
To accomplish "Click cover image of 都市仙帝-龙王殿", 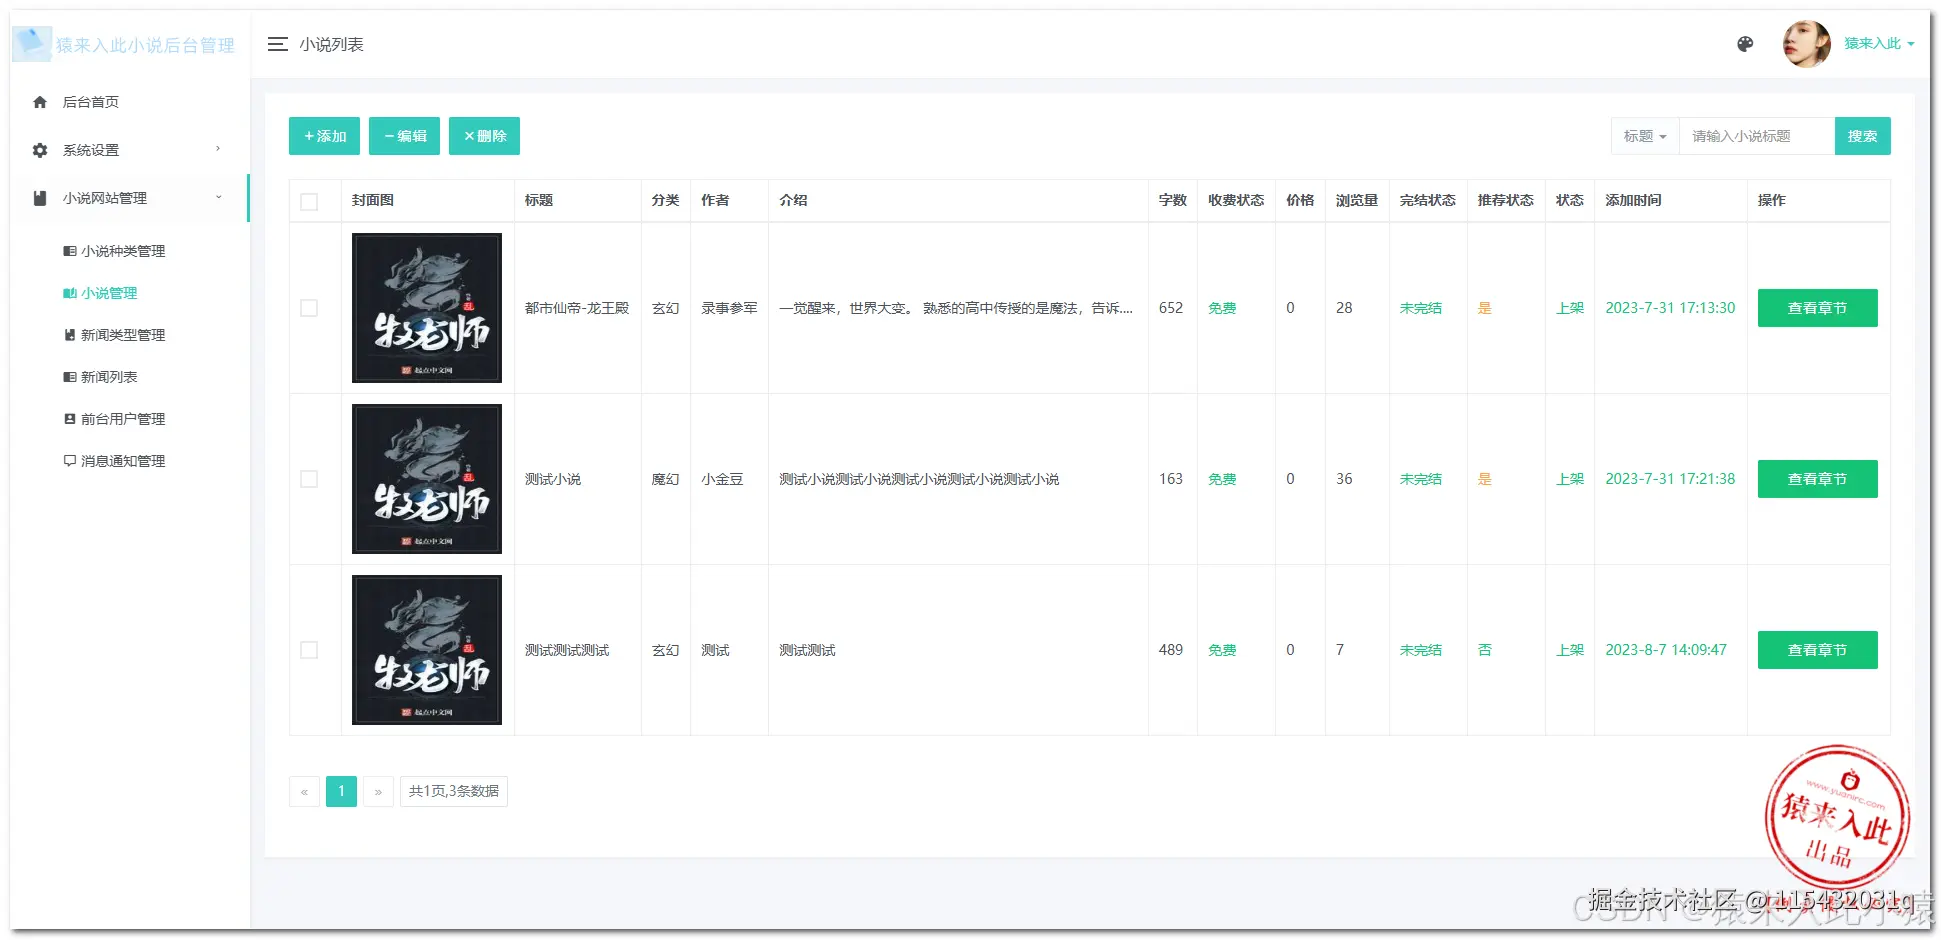I will (427, 308).
